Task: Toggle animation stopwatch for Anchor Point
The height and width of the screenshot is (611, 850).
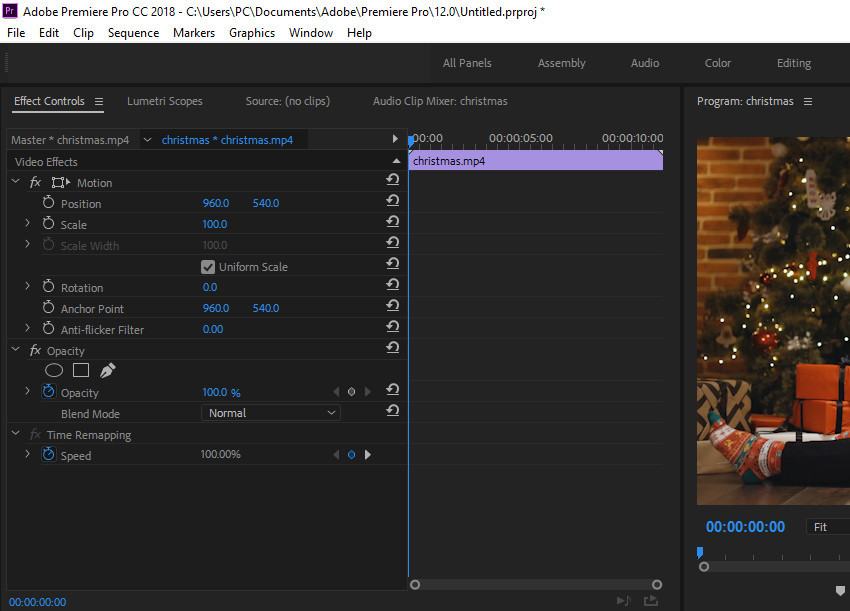Action: pyautogui.click(x=48, y=307)
